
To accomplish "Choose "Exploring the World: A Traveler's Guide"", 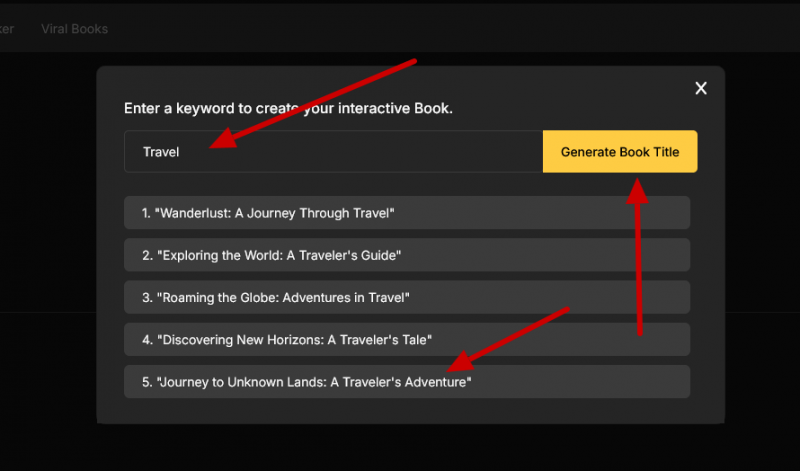I will tap(407, 255).
